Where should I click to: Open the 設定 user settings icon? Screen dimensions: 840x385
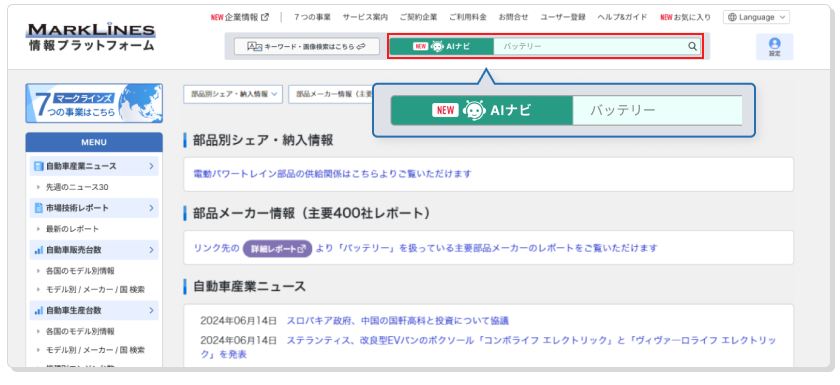(x=774, y=47)
